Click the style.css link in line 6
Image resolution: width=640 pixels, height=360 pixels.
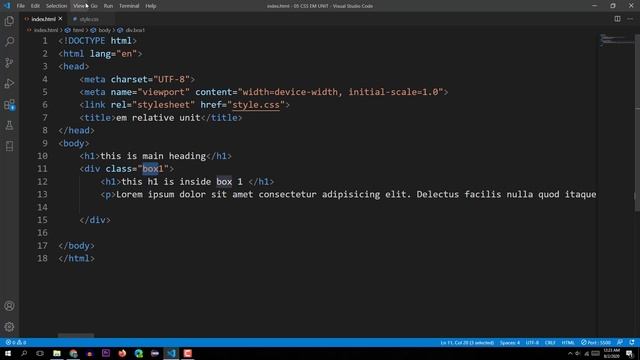pyautogui.click(x=256, y=105)
